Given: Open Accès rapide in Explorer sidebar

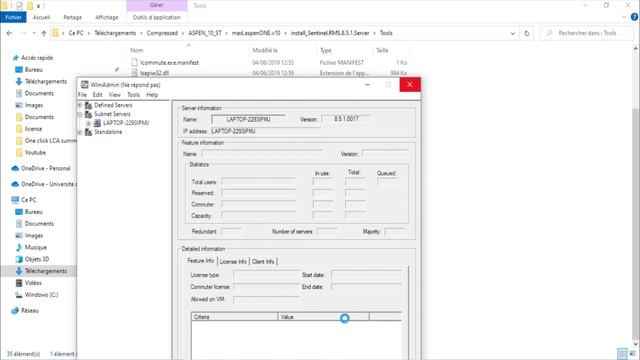Looking at the screenshot, I should (x=37, y=58).
